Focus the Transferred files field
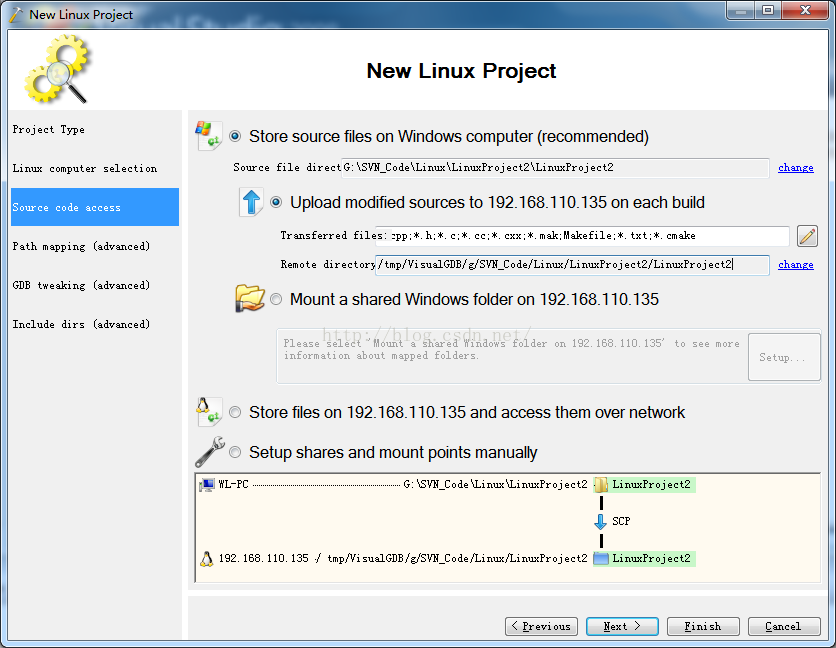The height and width of the screenshot is (648, 836). [x=582, y=236]
